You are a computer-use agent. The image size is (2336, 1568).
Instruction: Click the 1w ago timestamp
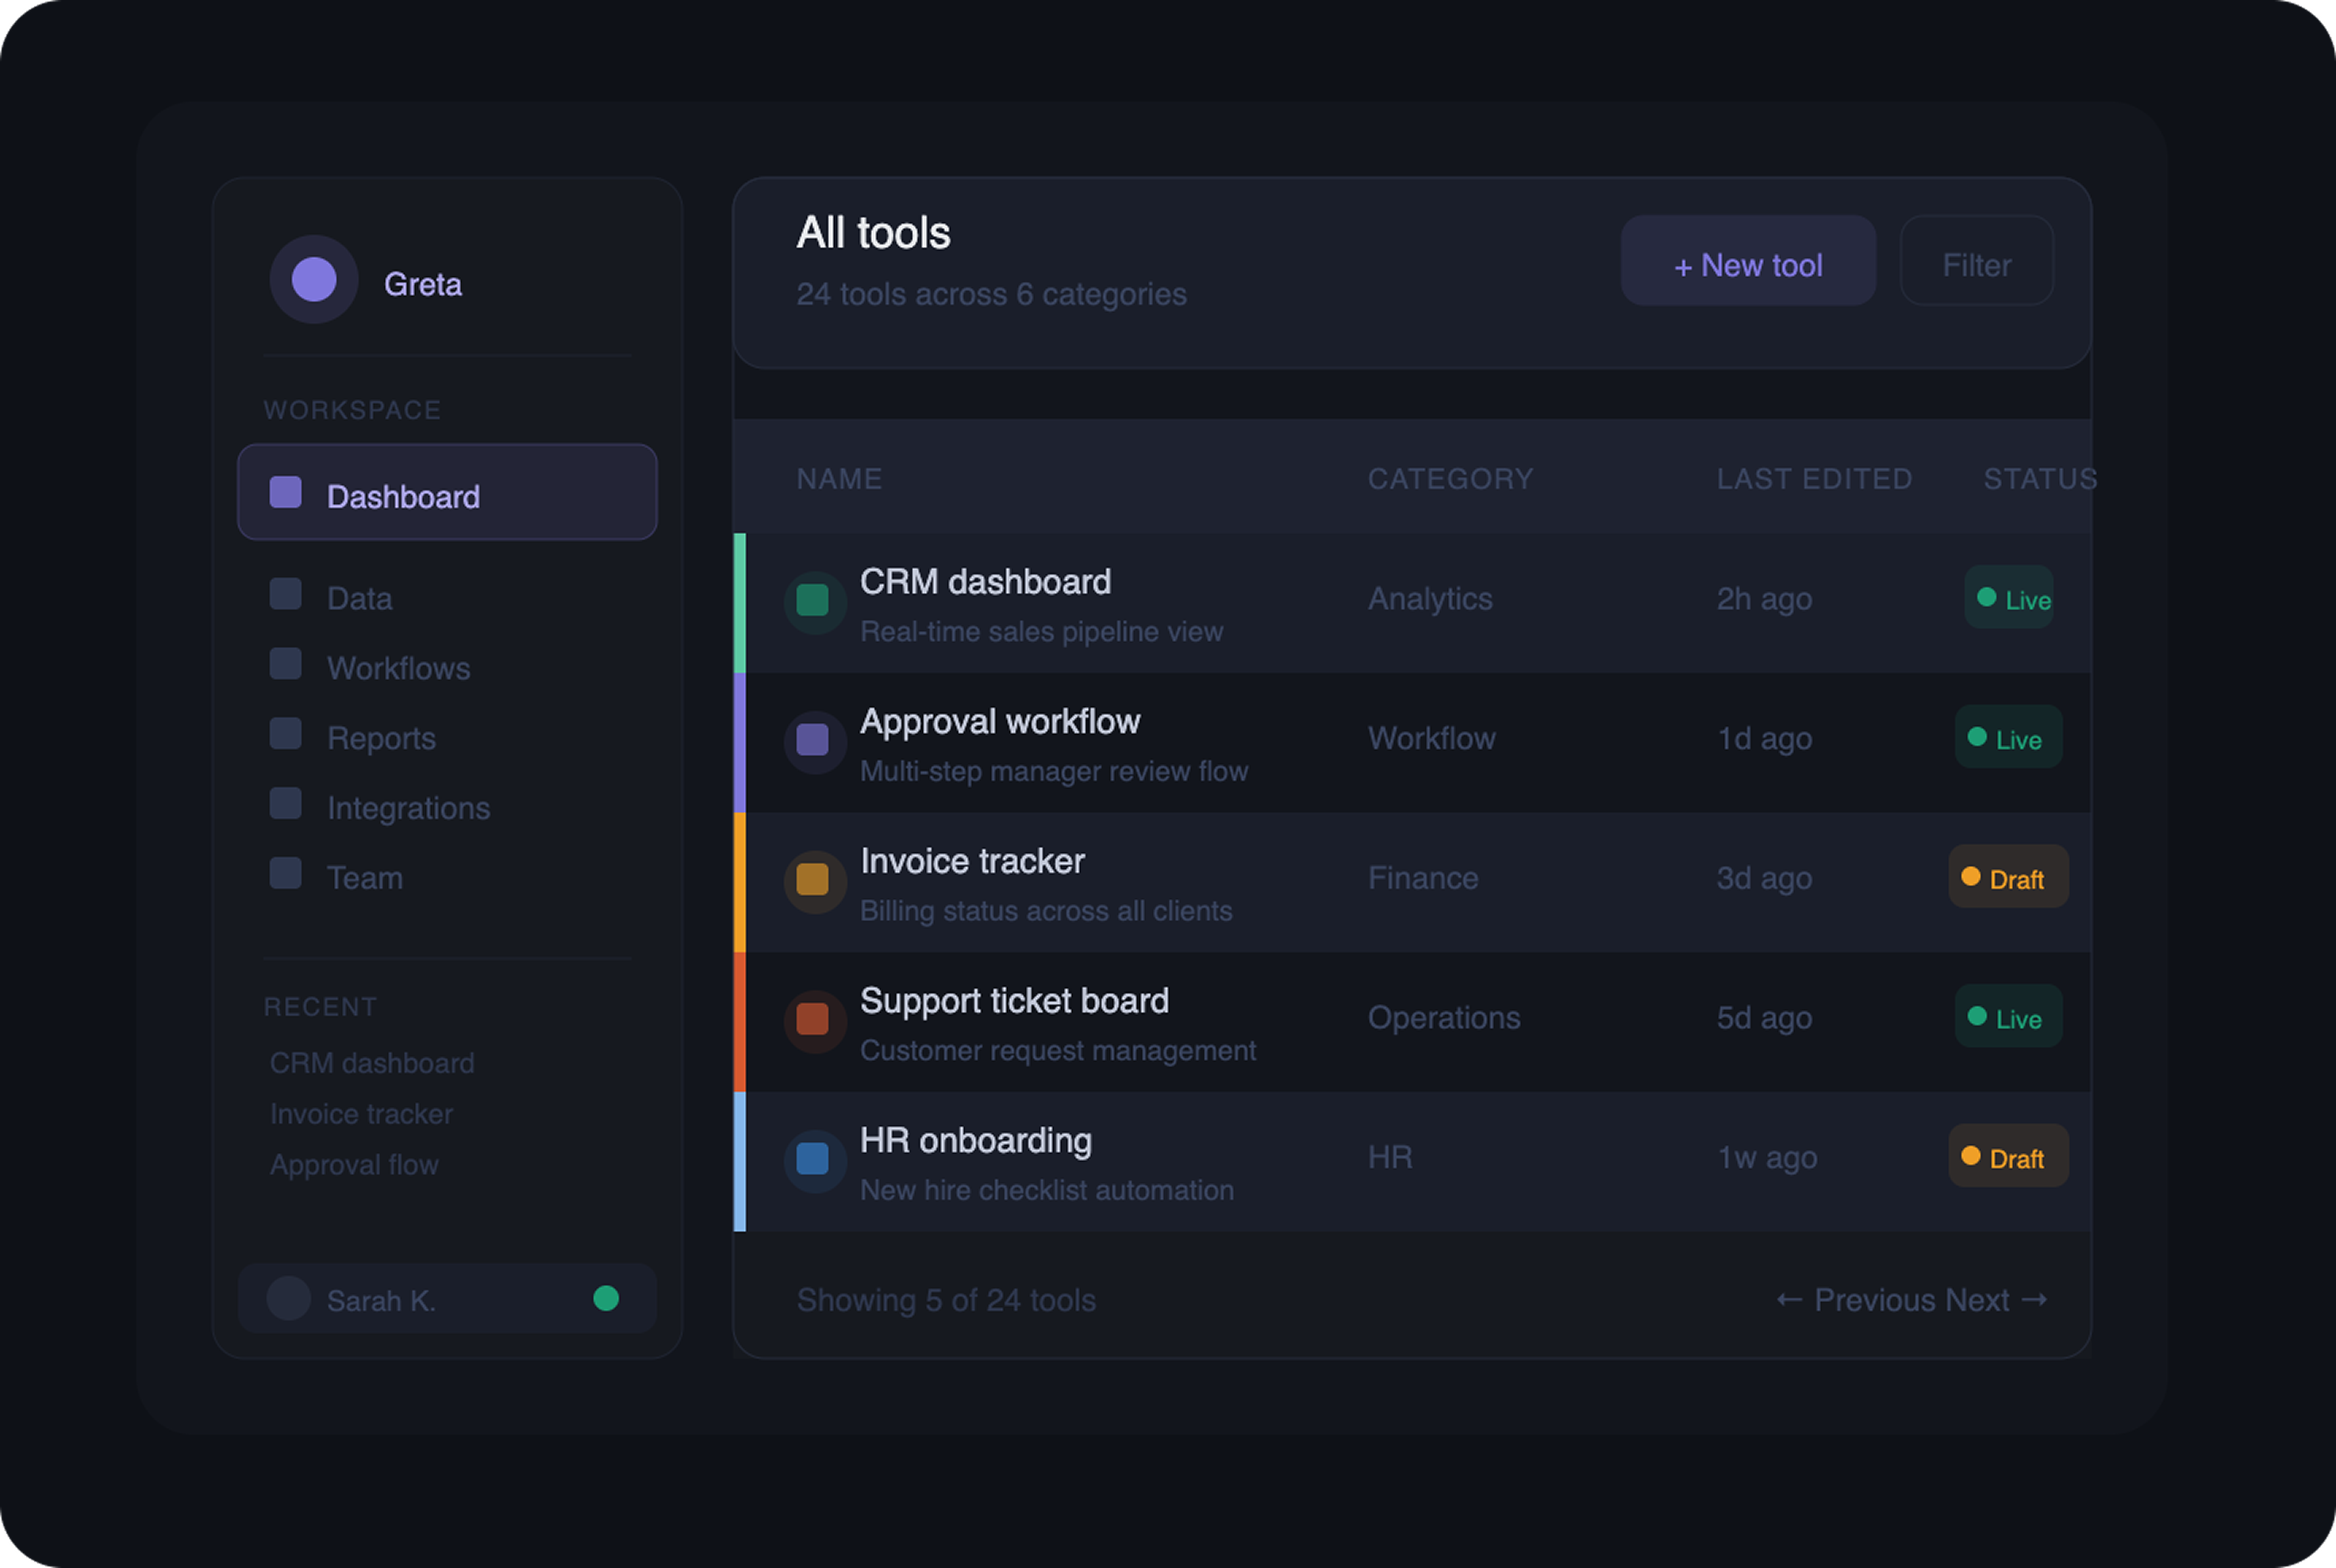(x=1767, y=1159)
